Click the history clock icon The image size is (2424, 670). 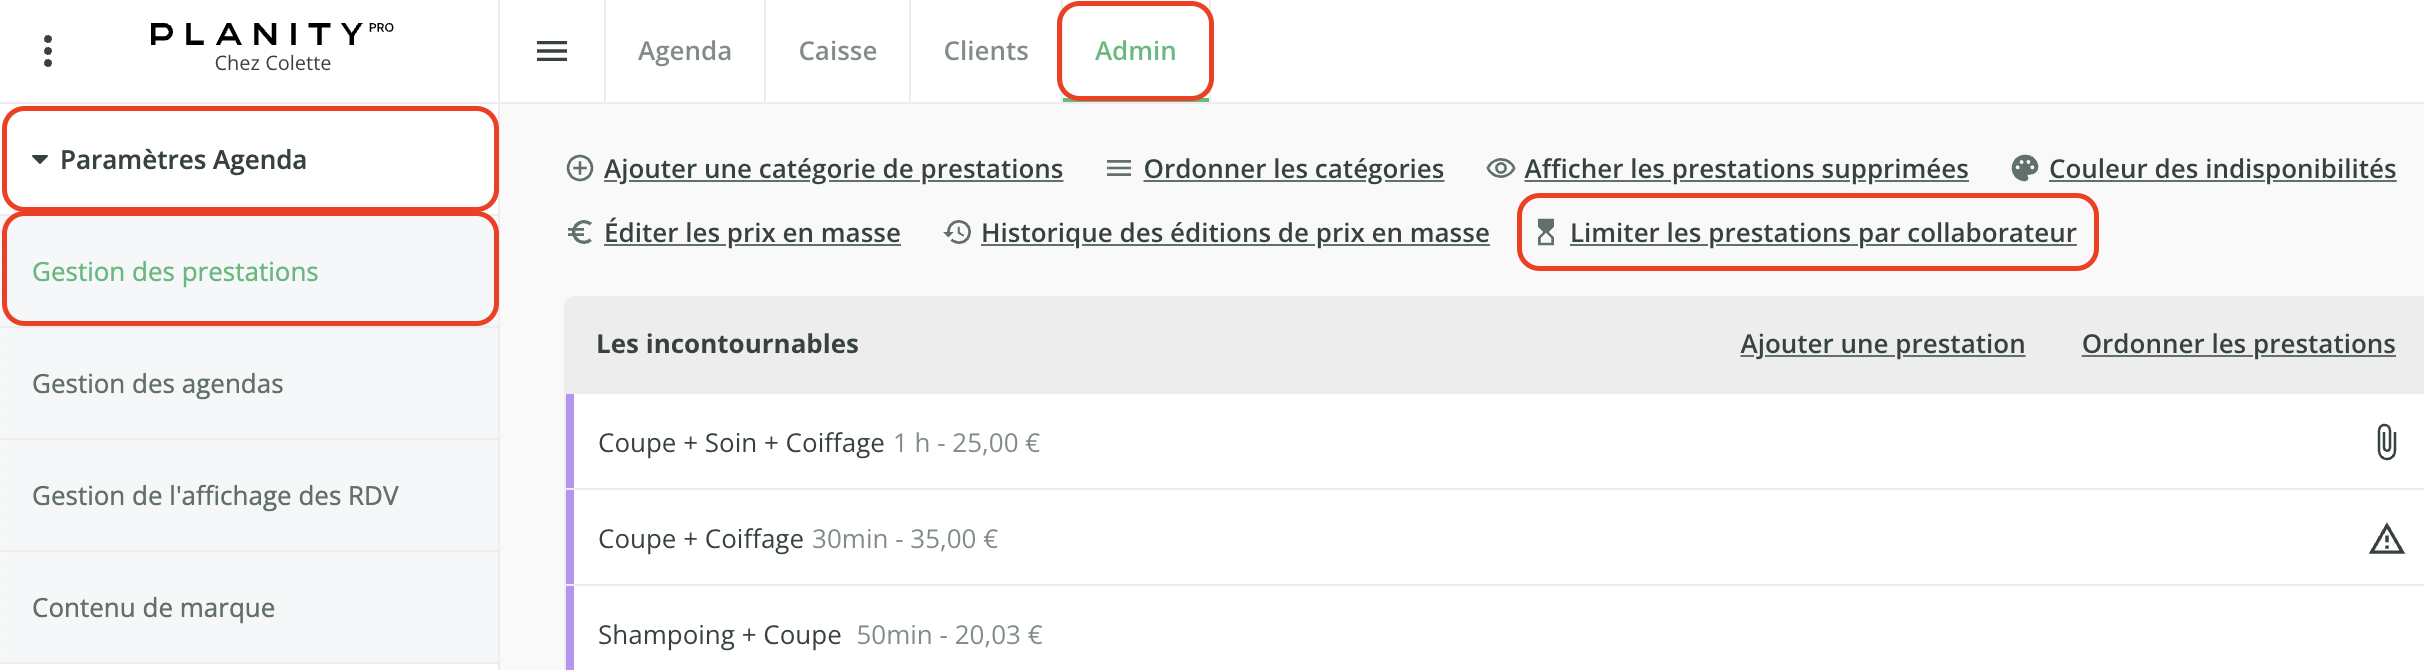957,232
